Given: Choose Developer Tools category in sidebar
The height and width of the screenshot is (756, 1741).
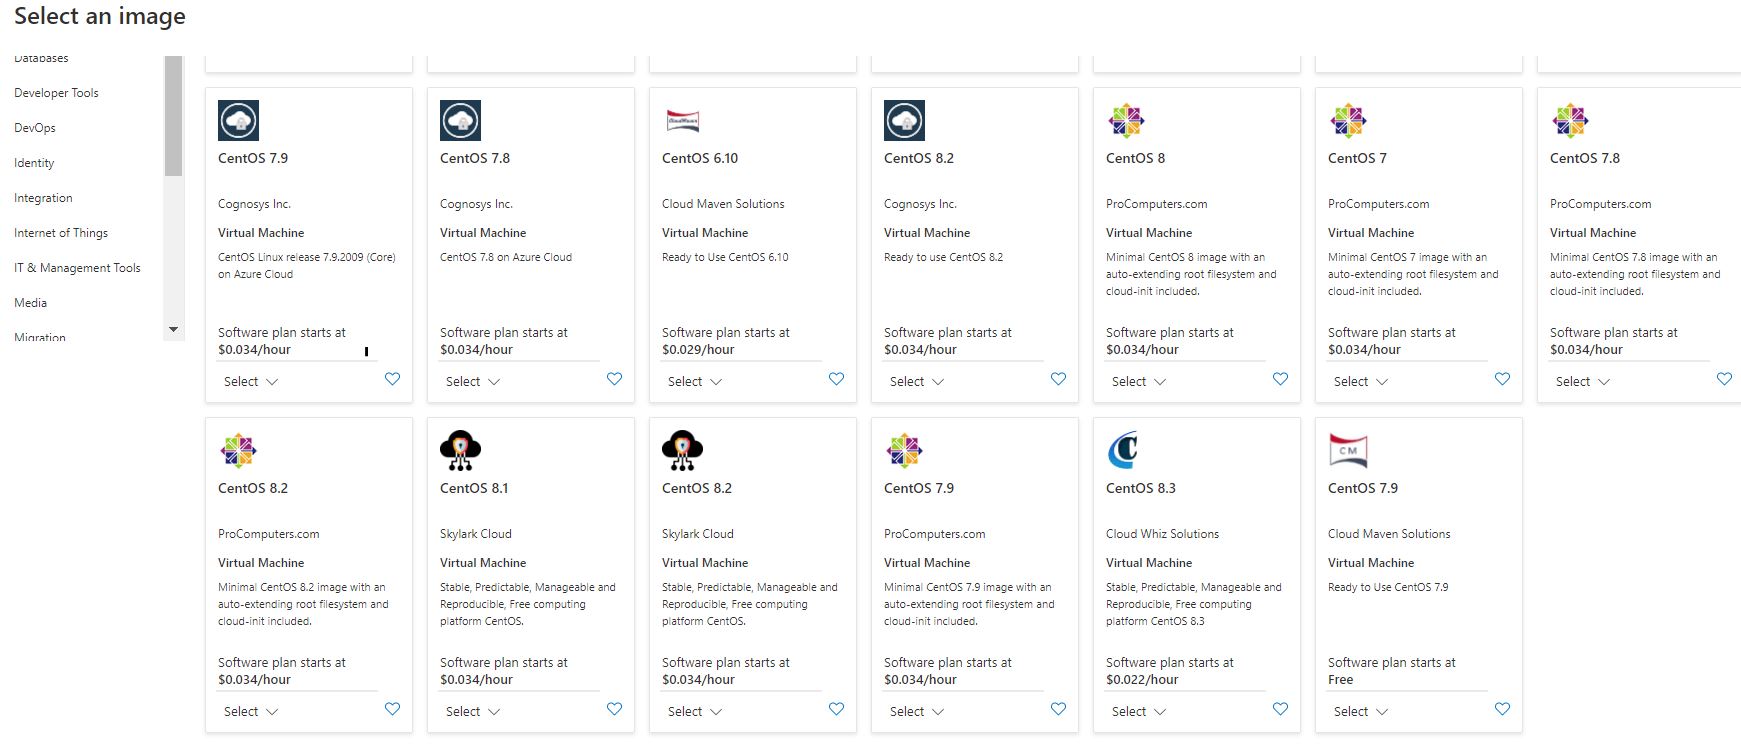Looking at the screenshot, I should 56,93.
